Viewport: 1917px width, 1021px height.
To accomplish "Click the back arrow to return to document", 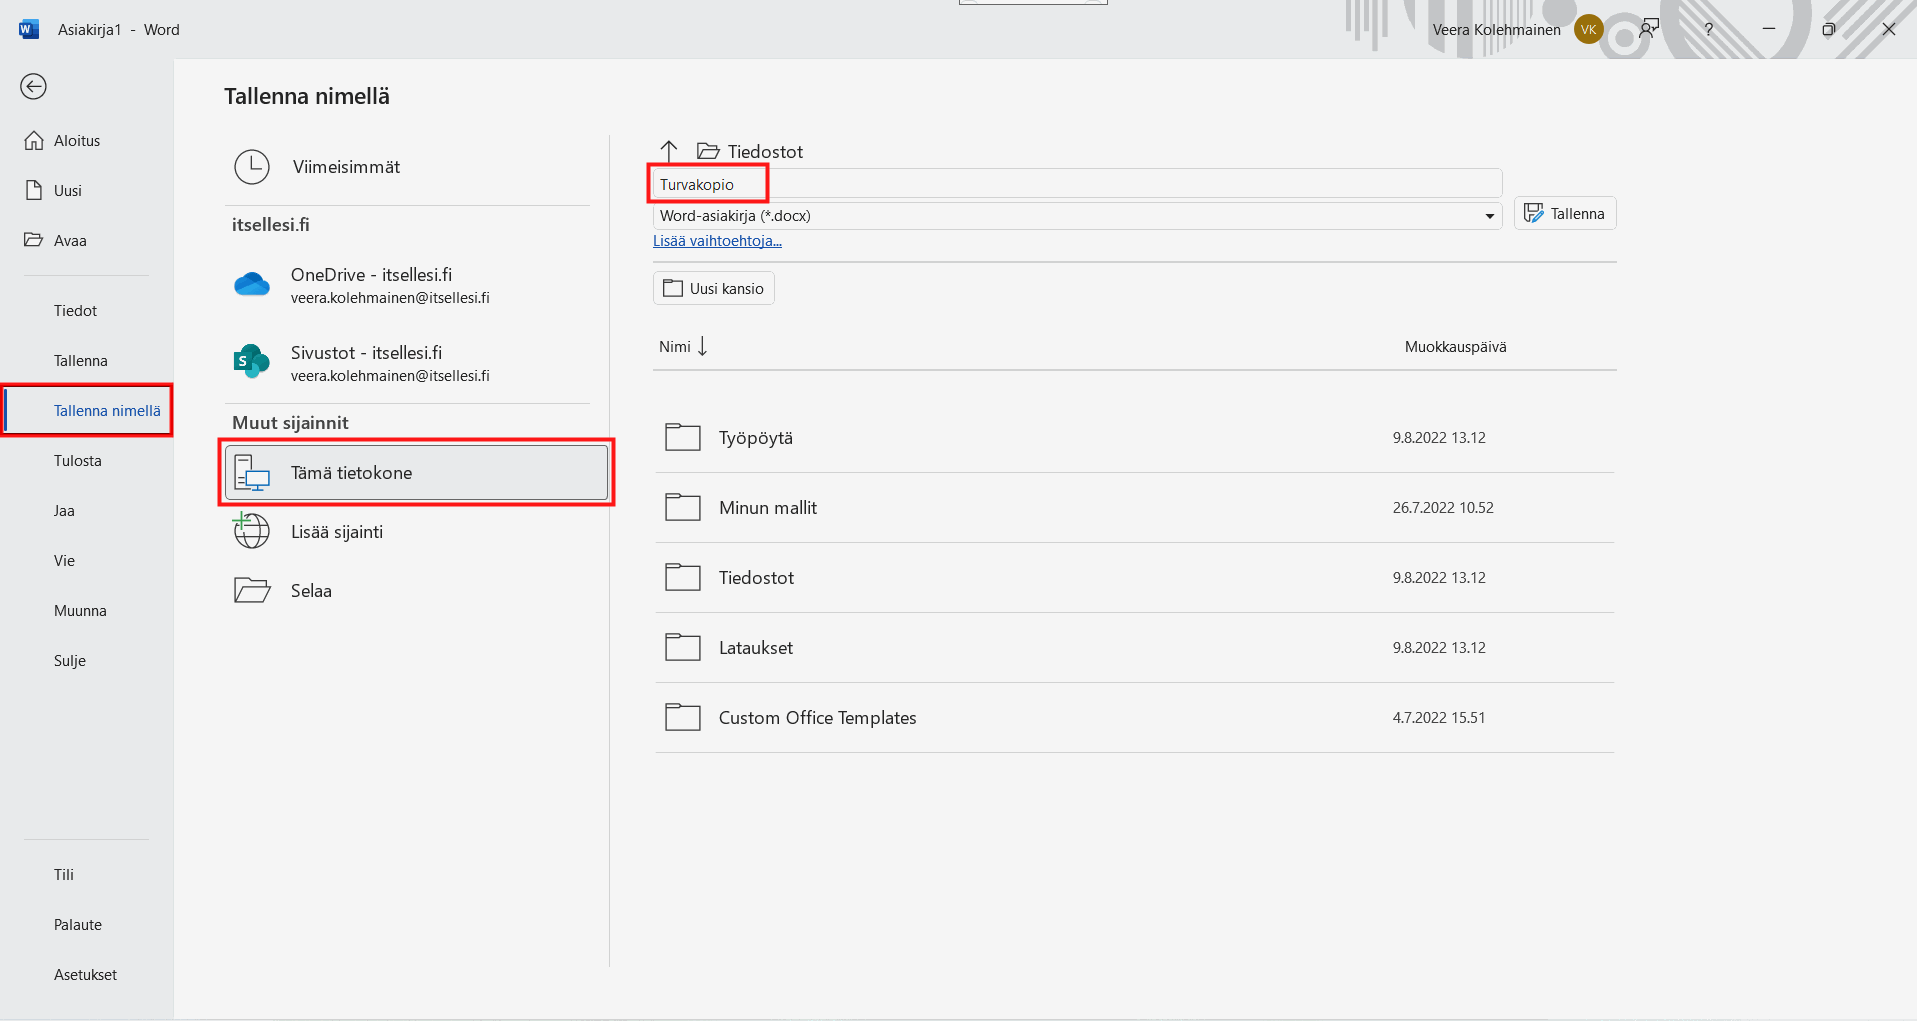I will [33, 87].
